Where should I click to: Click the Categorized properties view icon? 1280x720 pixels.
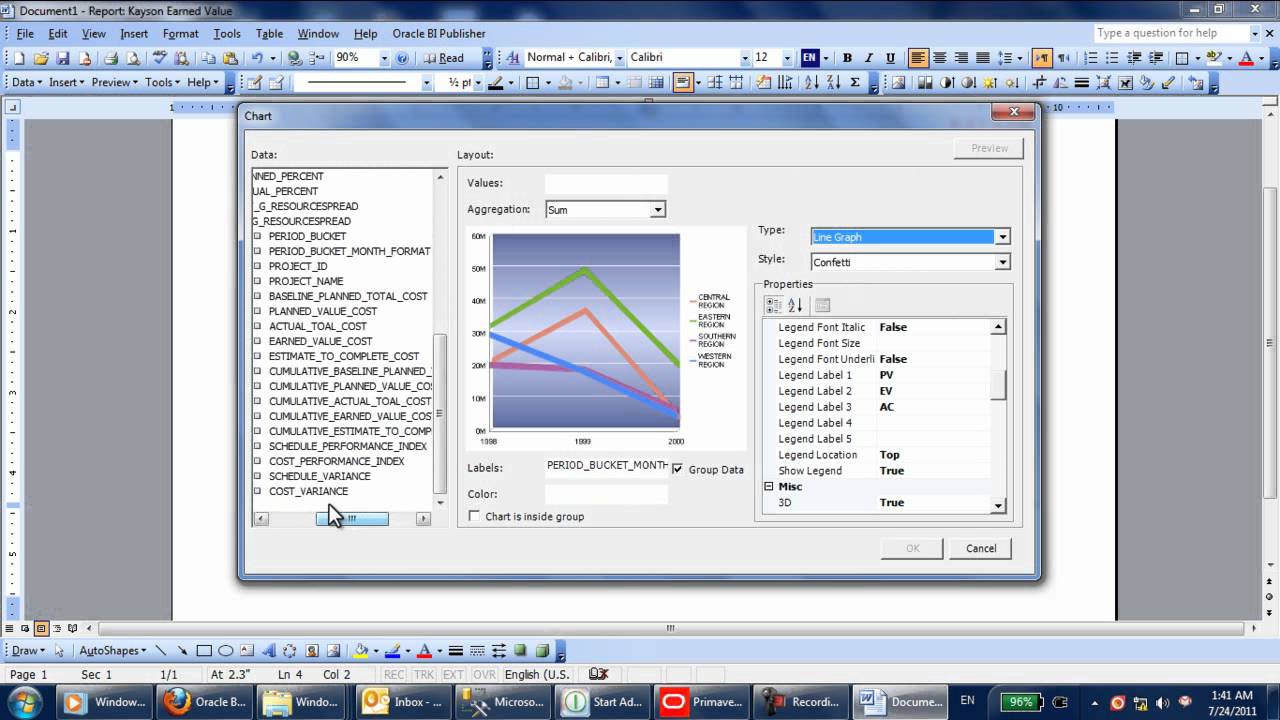click(773, 305)
